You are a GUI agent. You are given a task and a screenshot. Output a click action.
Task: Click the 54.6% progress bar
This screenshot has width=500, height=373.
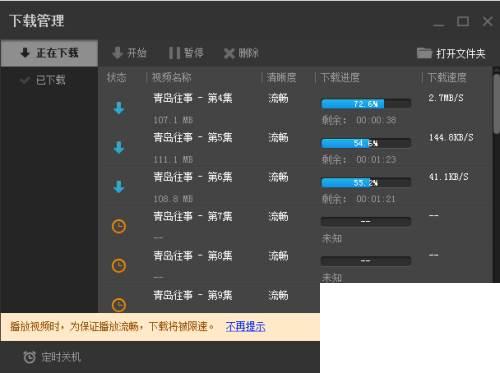coord(366,143)
